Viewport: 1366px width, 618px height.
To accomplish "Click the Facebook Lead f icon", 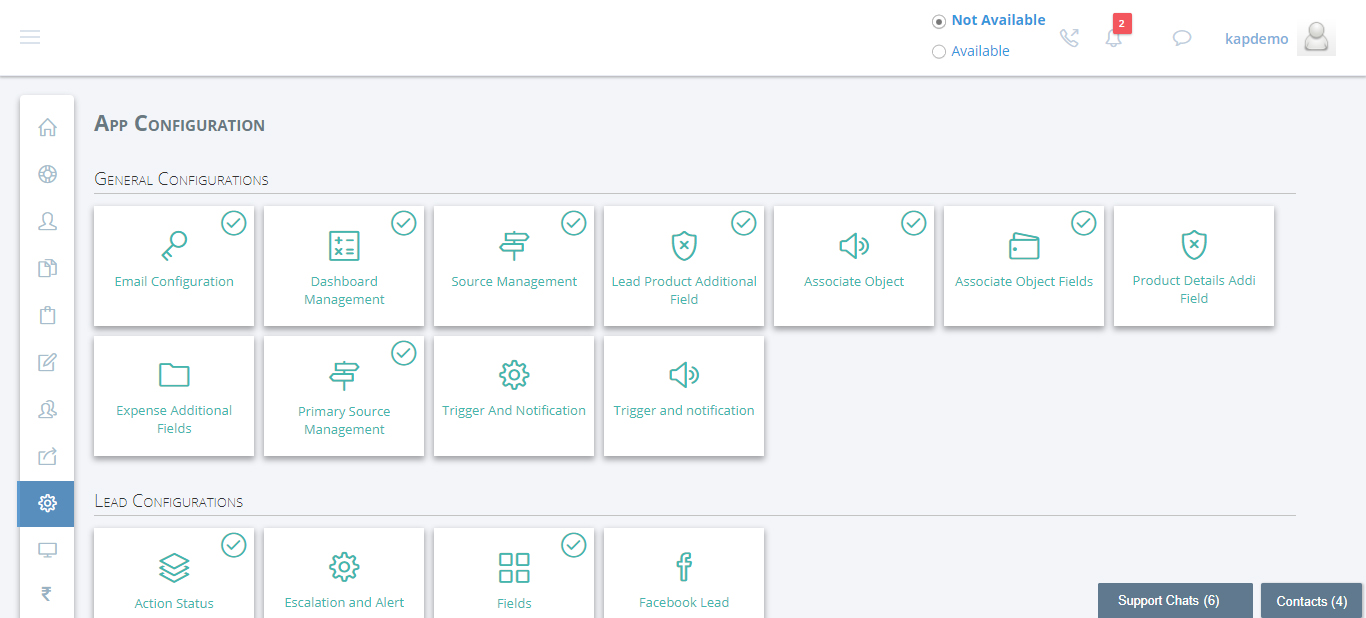I will (684, 567).
